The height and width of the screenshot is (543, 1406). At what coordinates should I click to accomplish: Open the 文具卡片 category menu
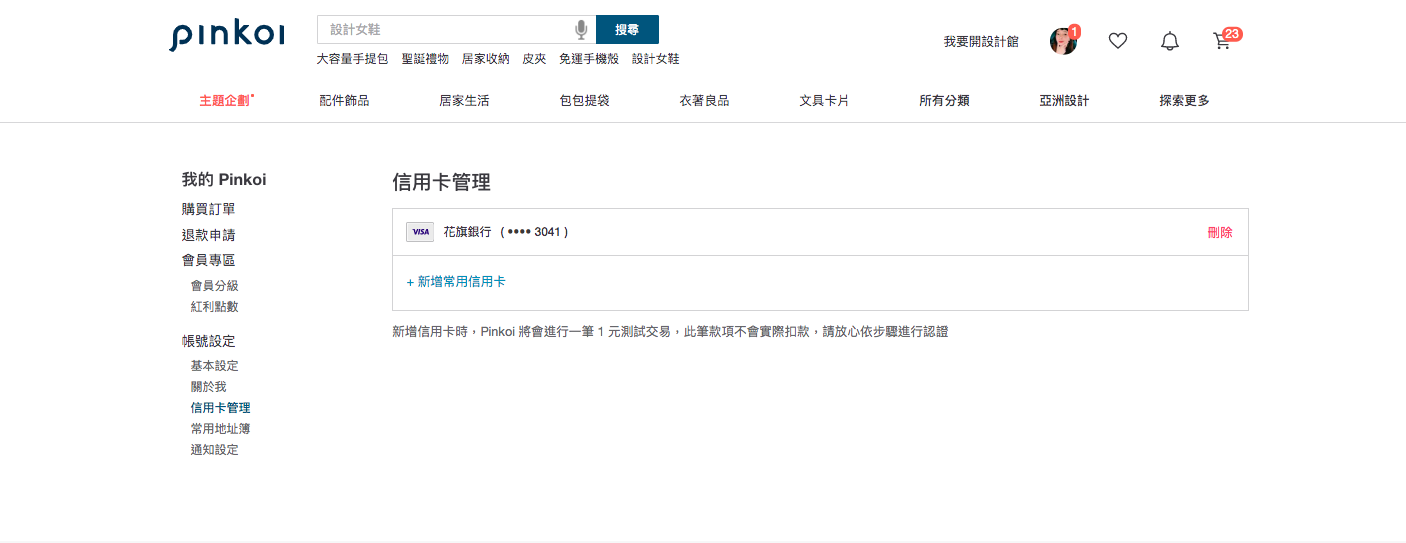pos(824,101)
